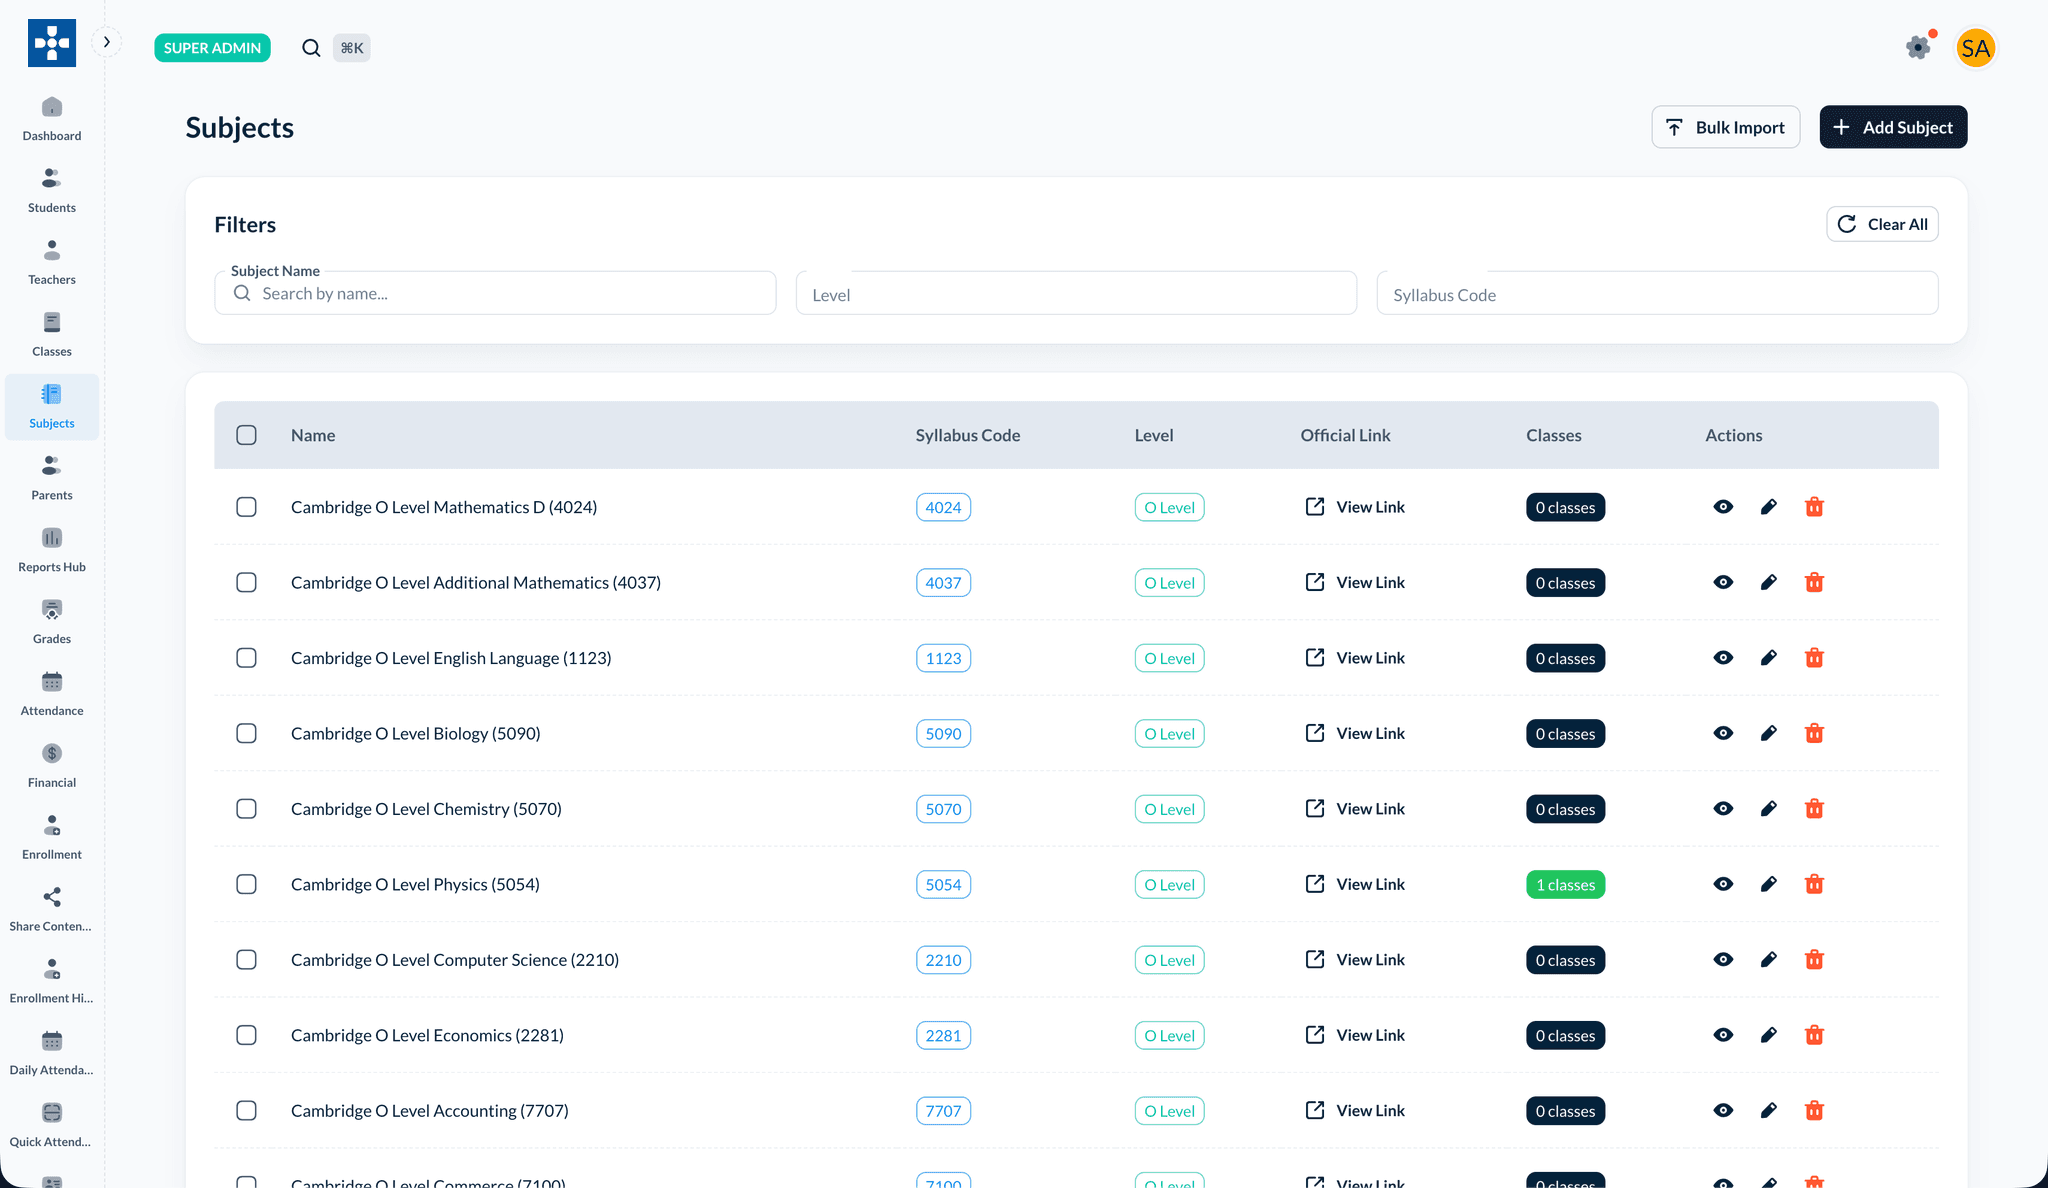Open the Financial dollar icon
2048x1188 pixels.
pos(52,754)
